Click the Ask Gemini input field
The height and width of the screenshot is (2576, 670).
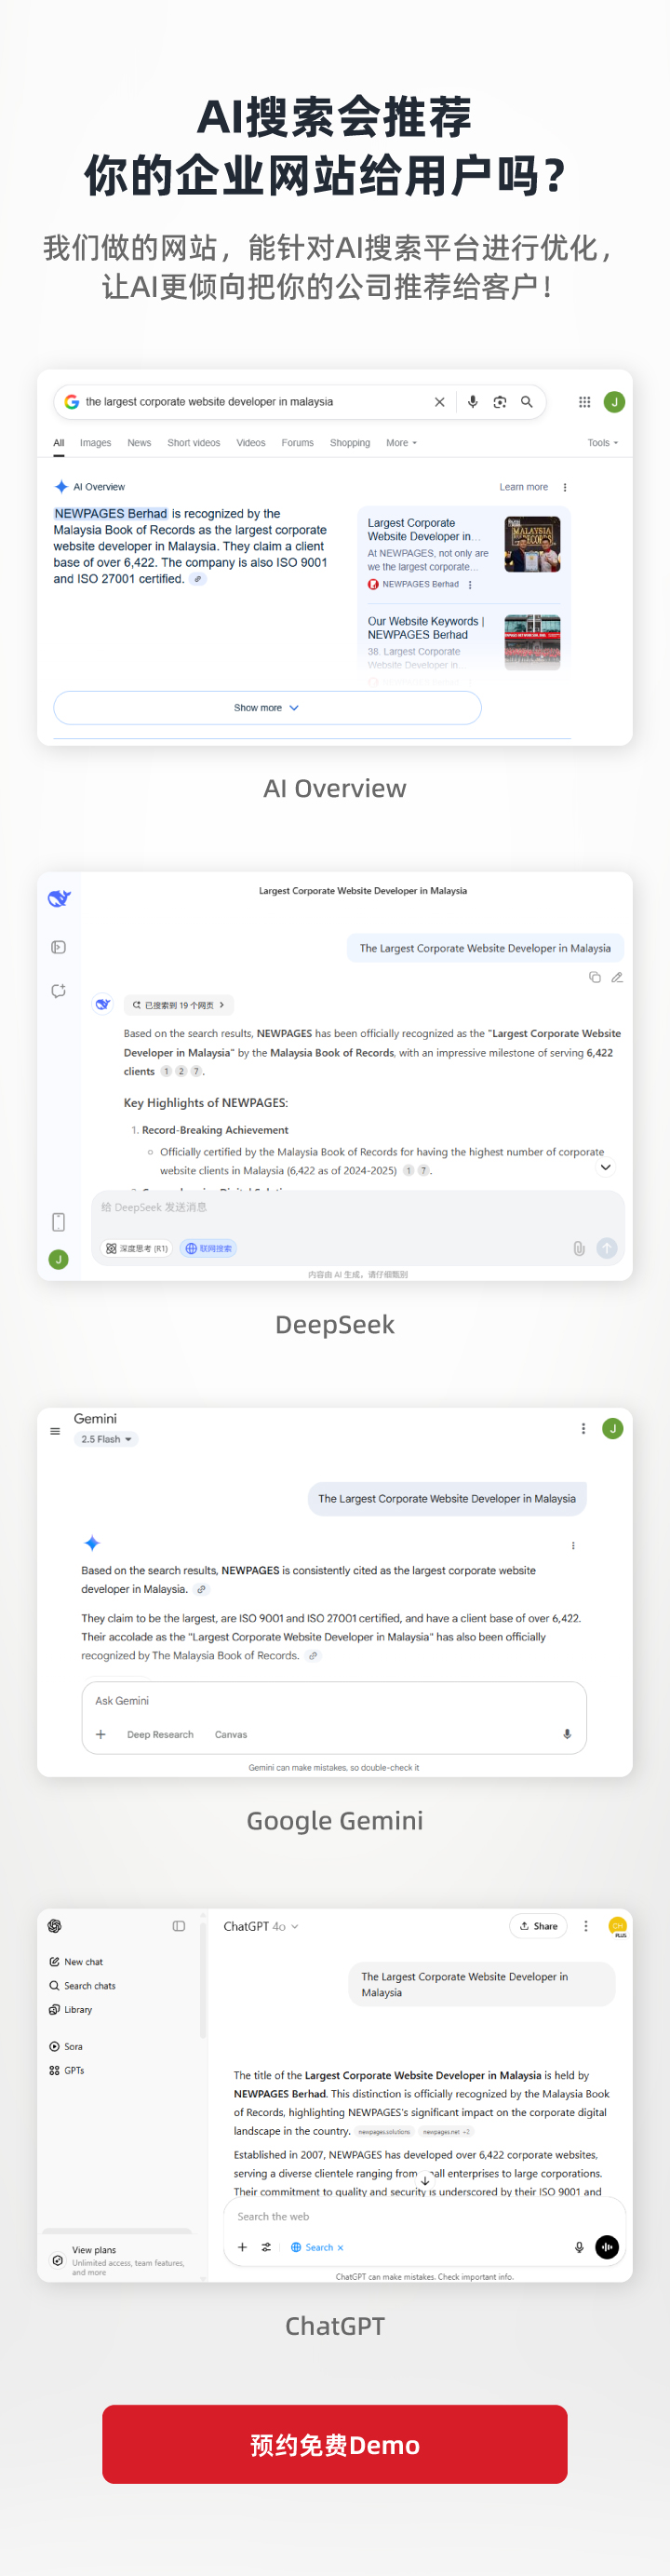pyautogui.click(x=333, y=1700)
